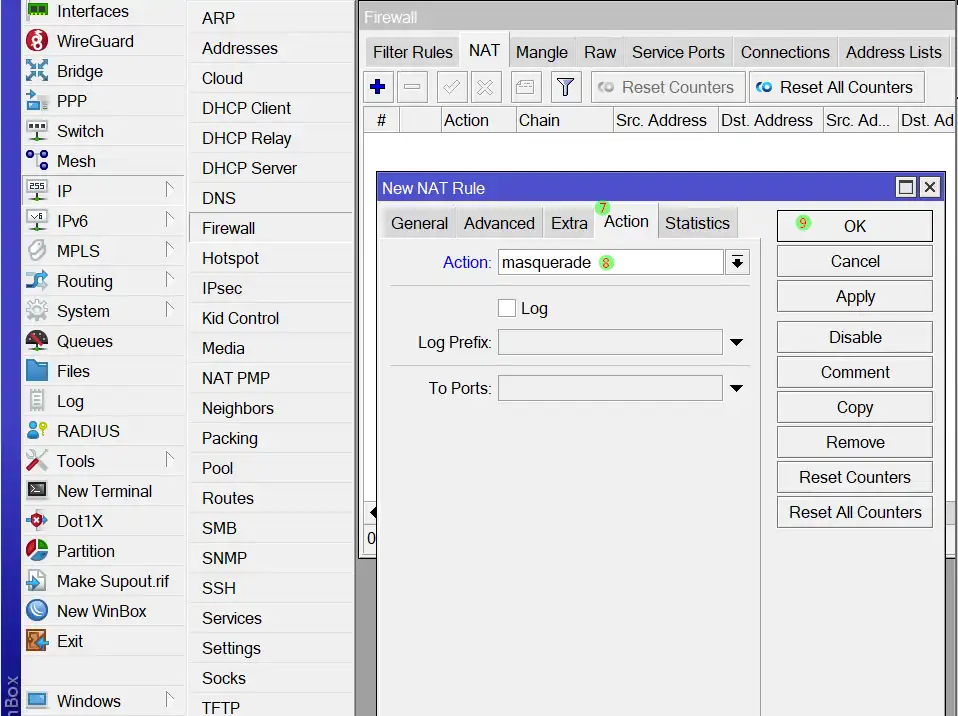Viewport: 958px width, 716px height.
Task: Click Reset All Counters in Firewall toolbar
Action: point(836,87)
